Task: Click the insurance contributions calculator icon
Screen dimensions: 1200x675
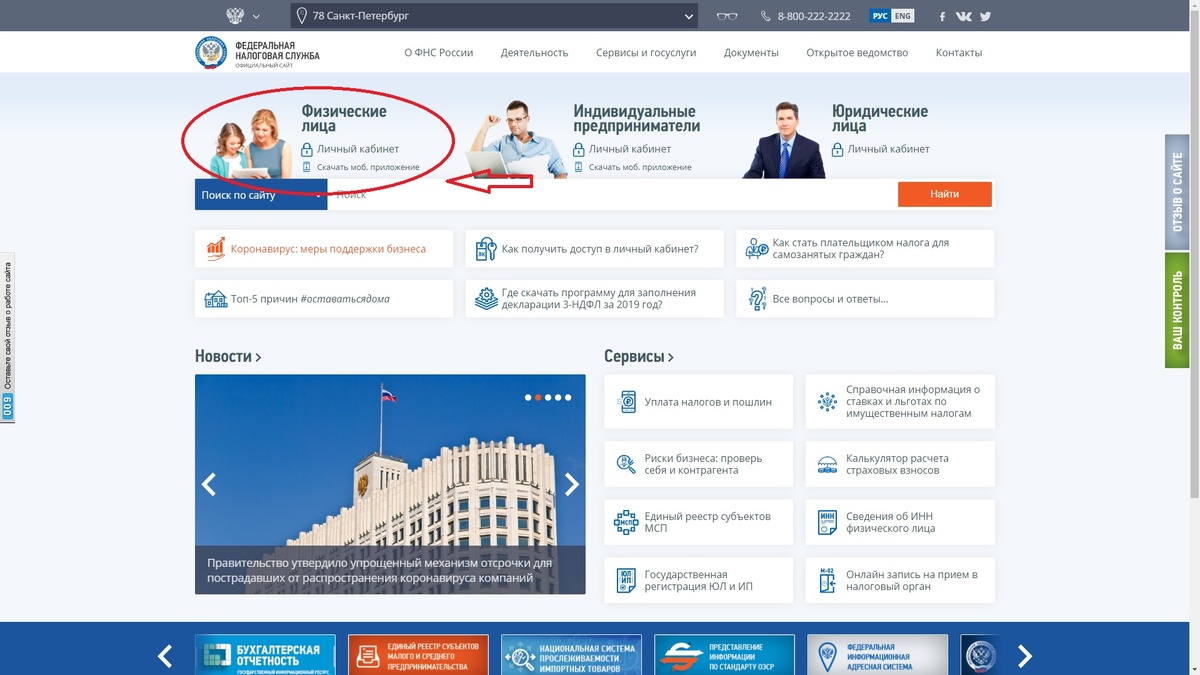Action: pos(827,464)
